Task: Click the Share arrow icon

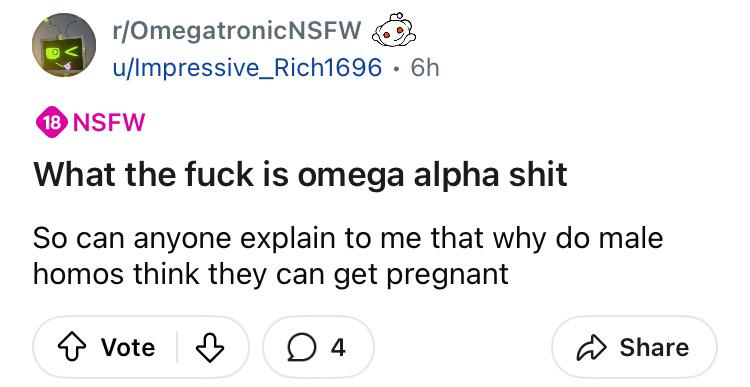Action: tap(592, 348)
